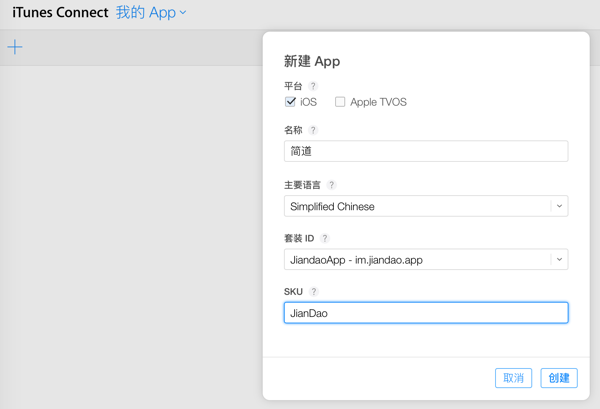
Task: Focus the SKU text field
Action: pos(426,313)
